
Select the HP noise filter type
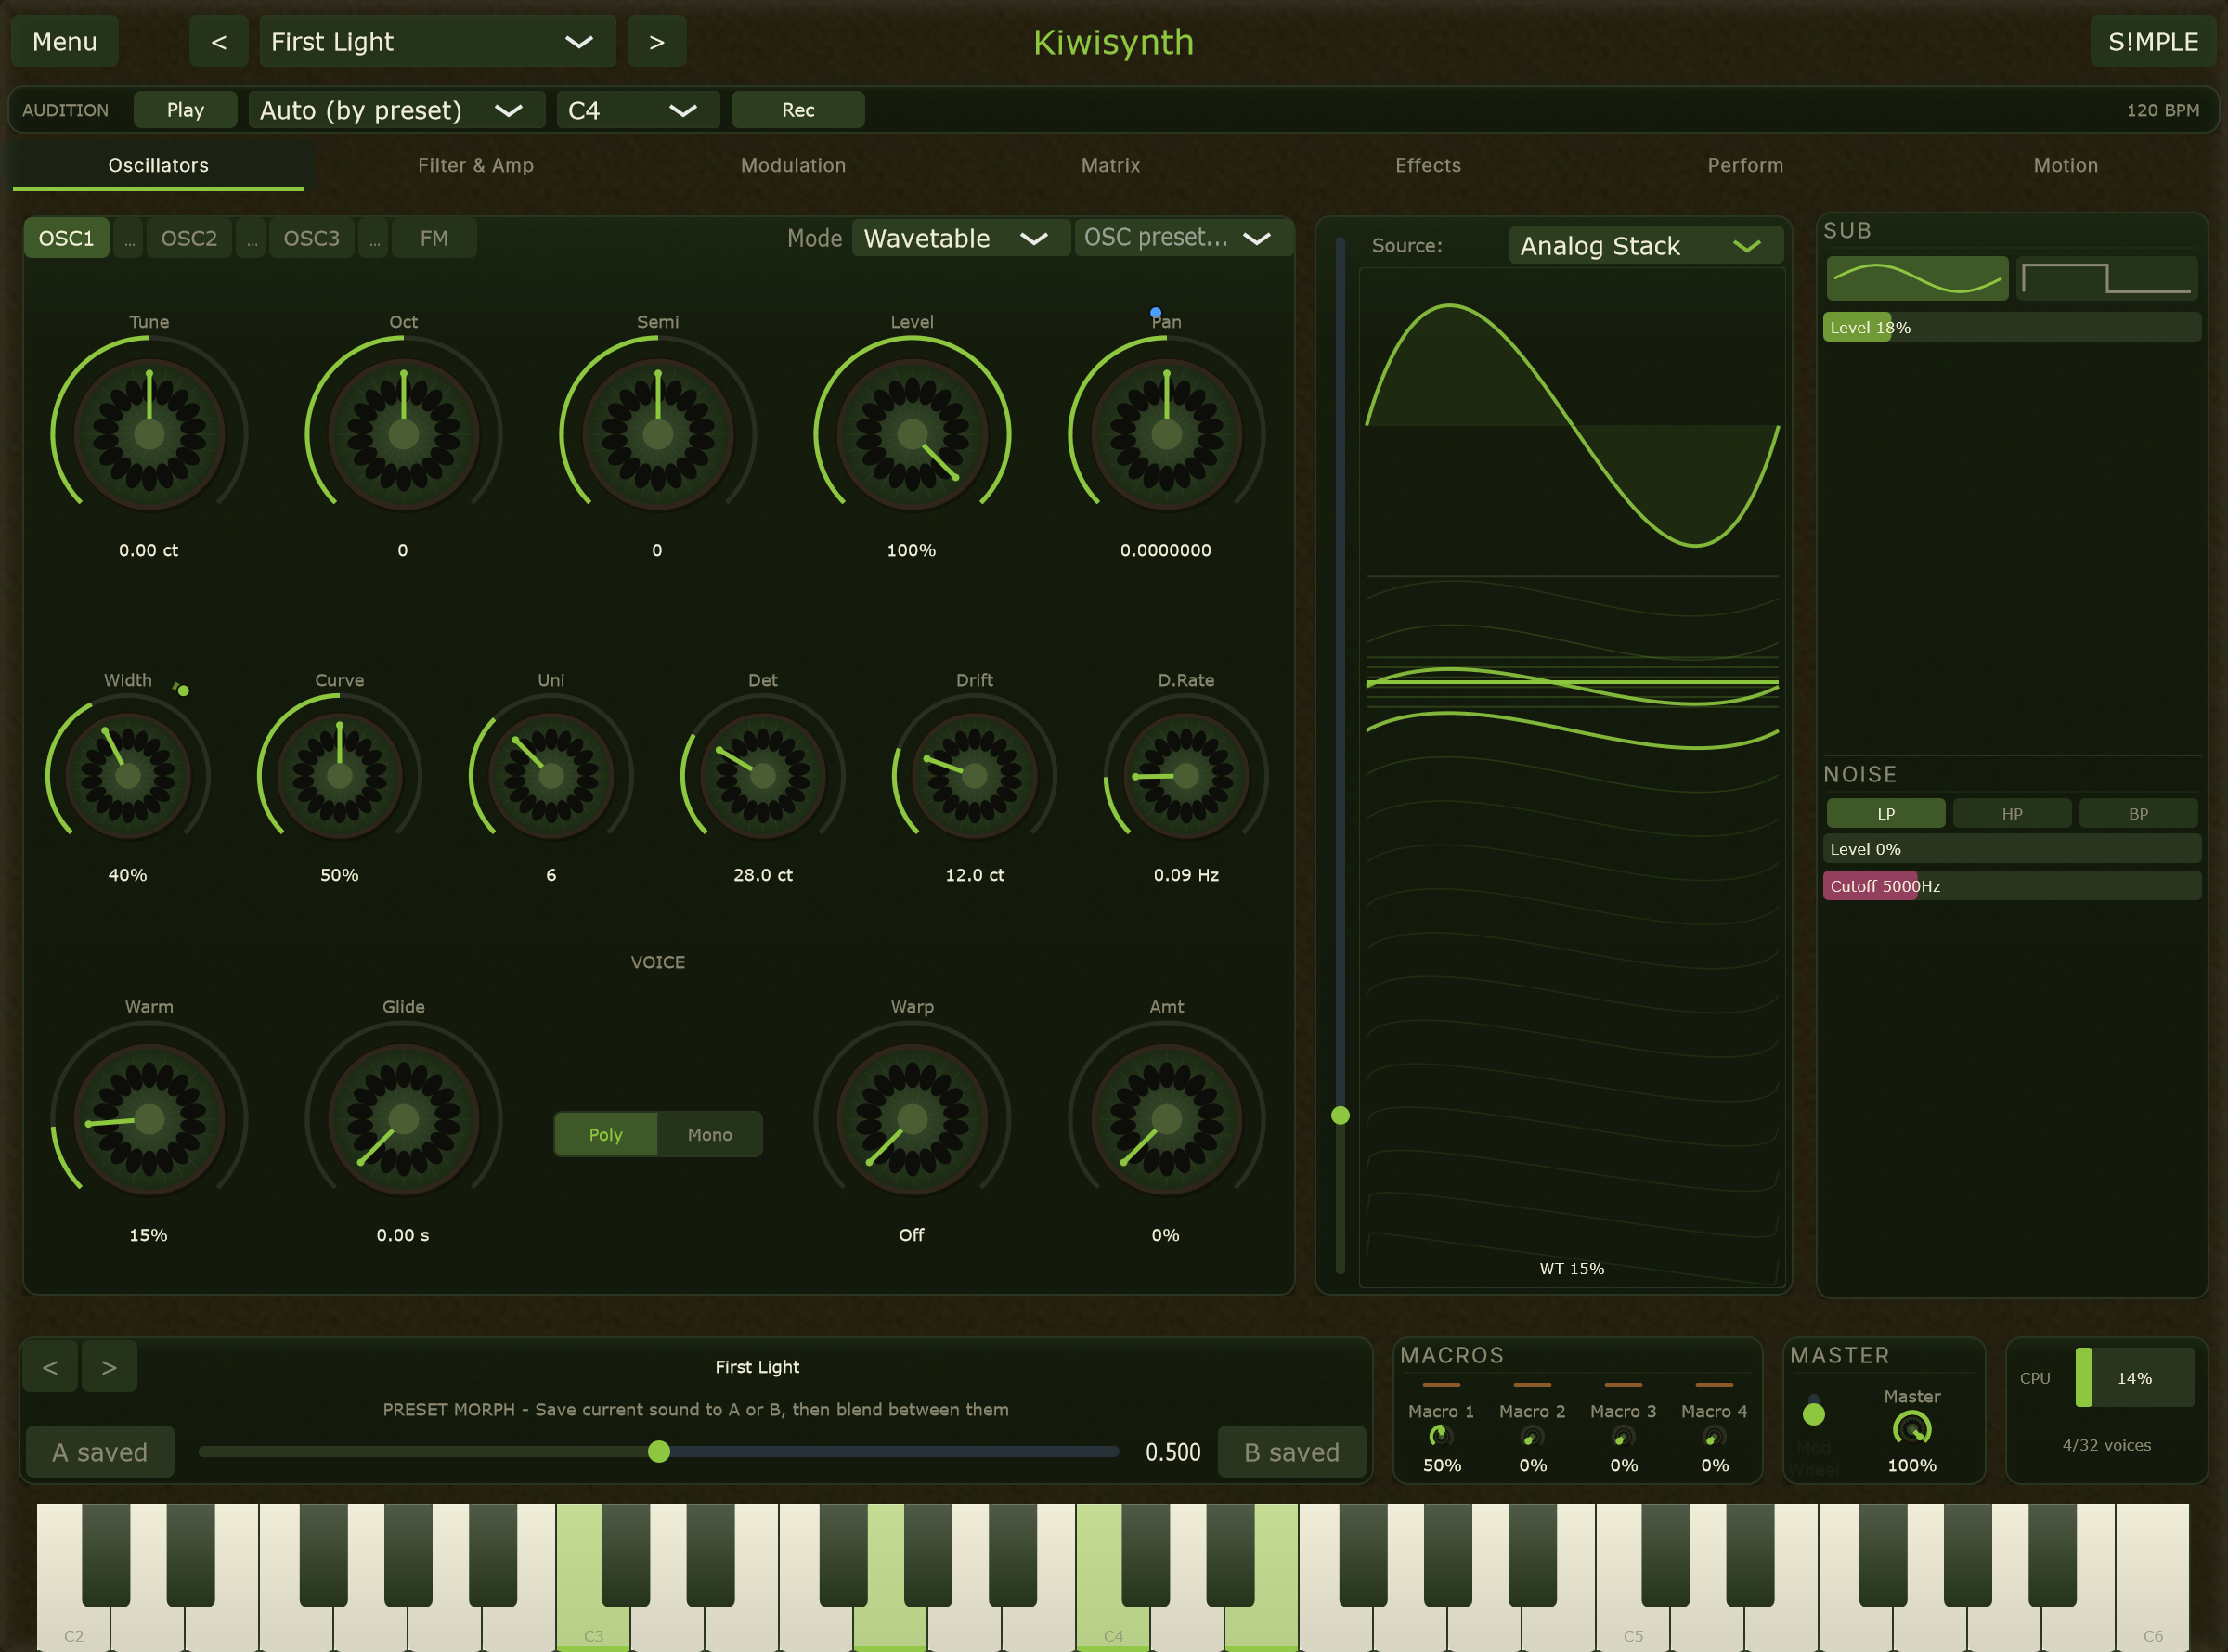pos(2012,813)
